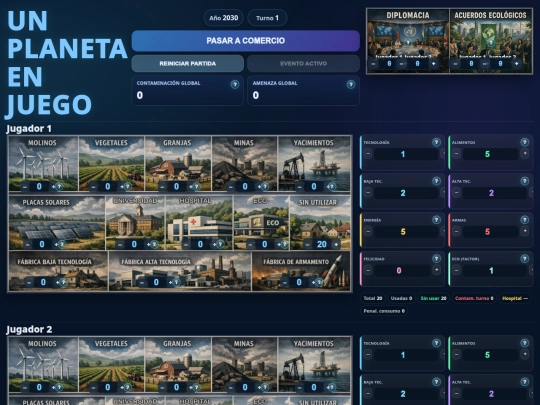
Task: Open the Amenaza Global help icon
Action: 351,84
